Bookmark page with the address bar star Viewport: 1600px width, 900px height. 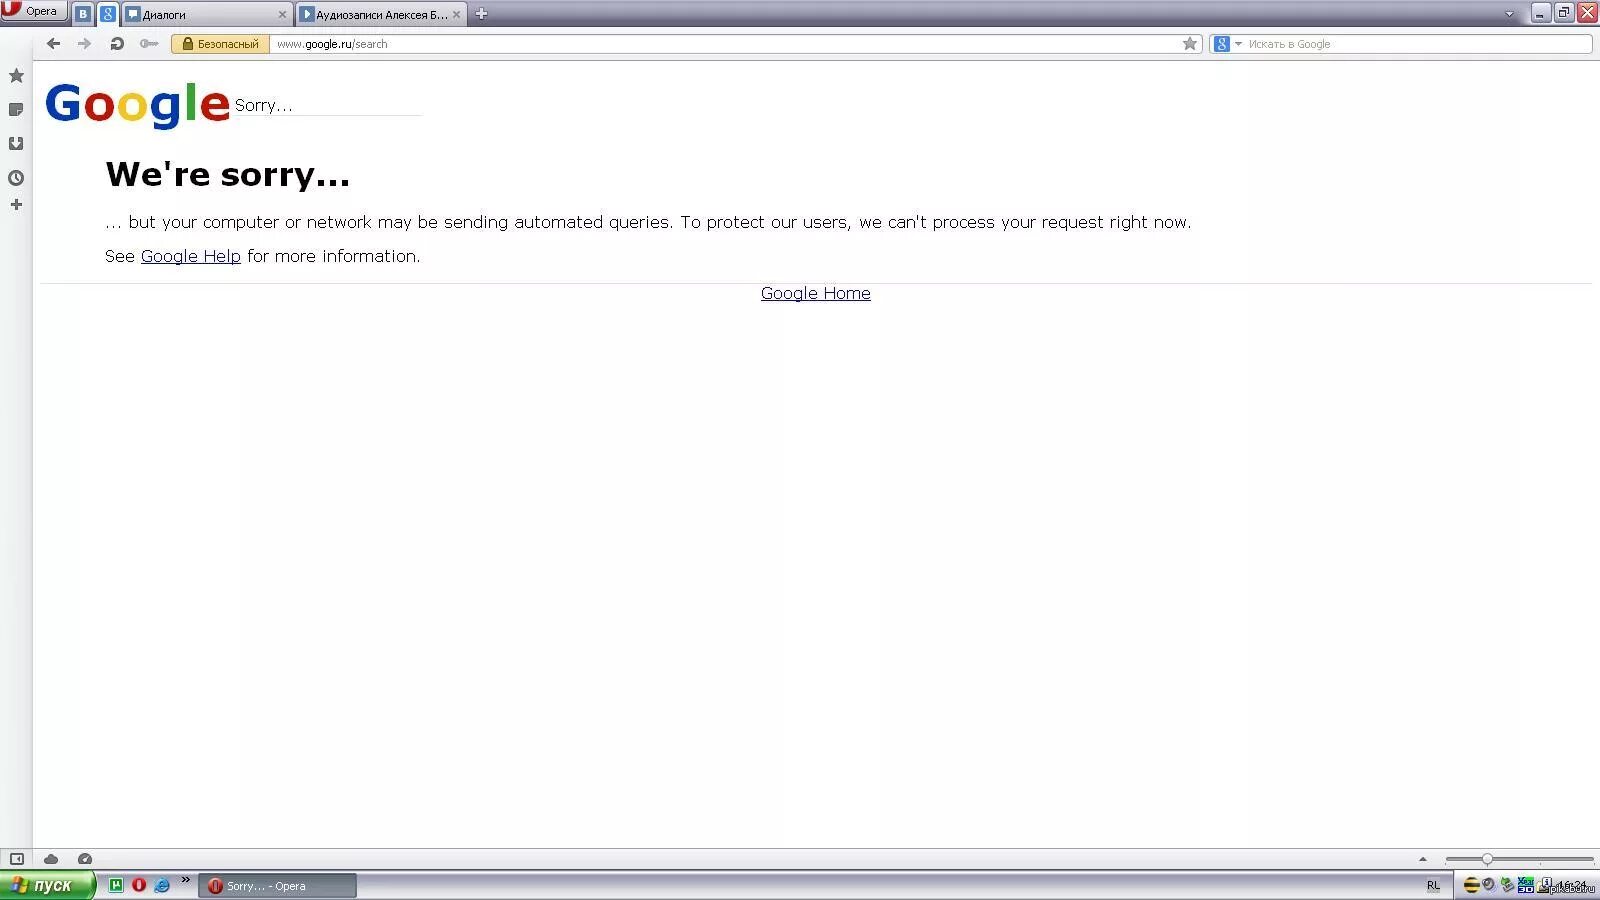pyautogui.click(x=1190, y=44)
